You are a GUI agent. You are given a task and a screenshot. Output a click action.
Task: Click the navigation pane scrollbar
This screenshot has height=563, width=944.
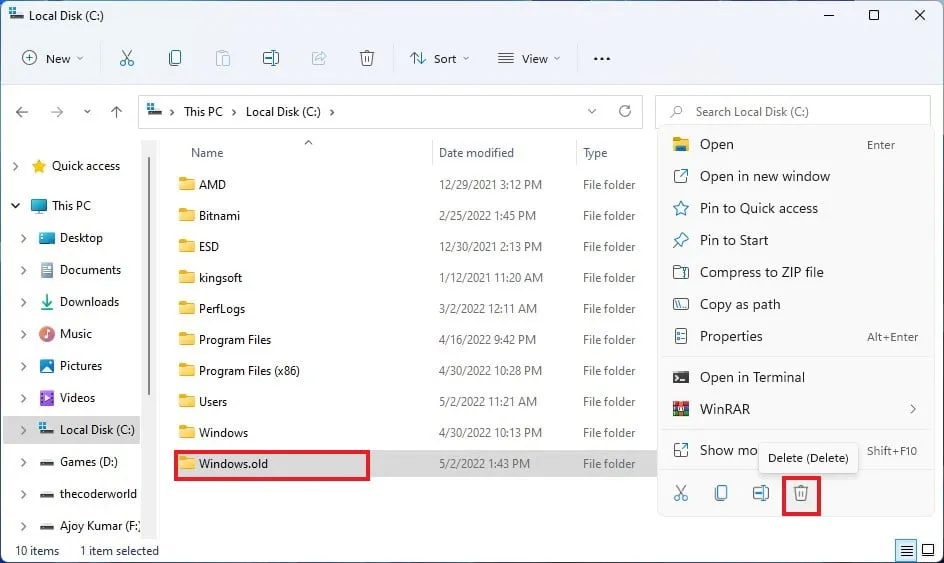point(149,277)
